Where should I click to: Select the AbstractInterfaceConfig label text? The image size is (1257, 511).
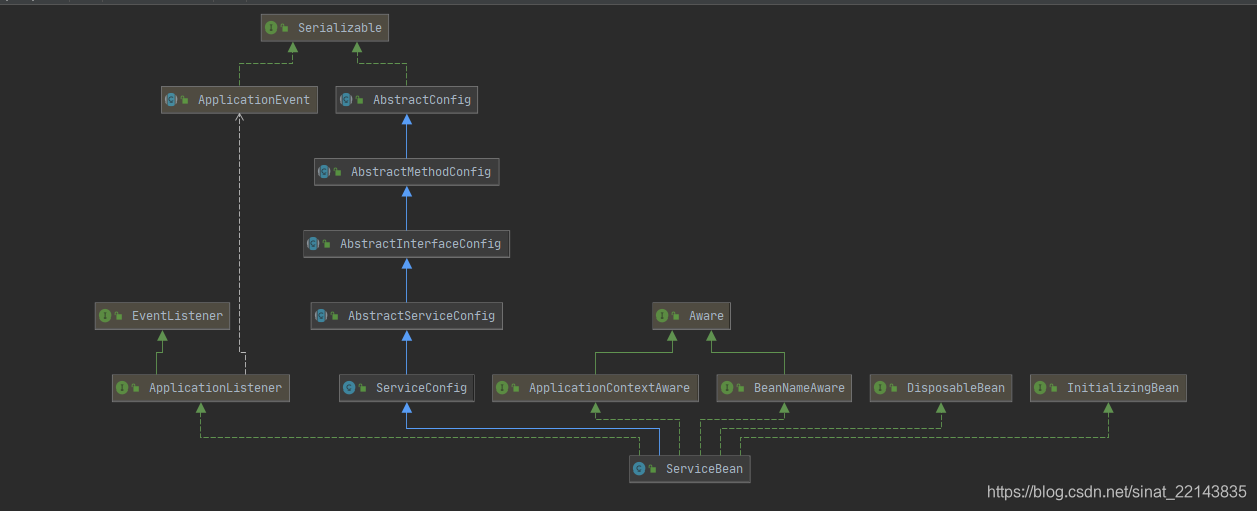(x=420, y=244)
